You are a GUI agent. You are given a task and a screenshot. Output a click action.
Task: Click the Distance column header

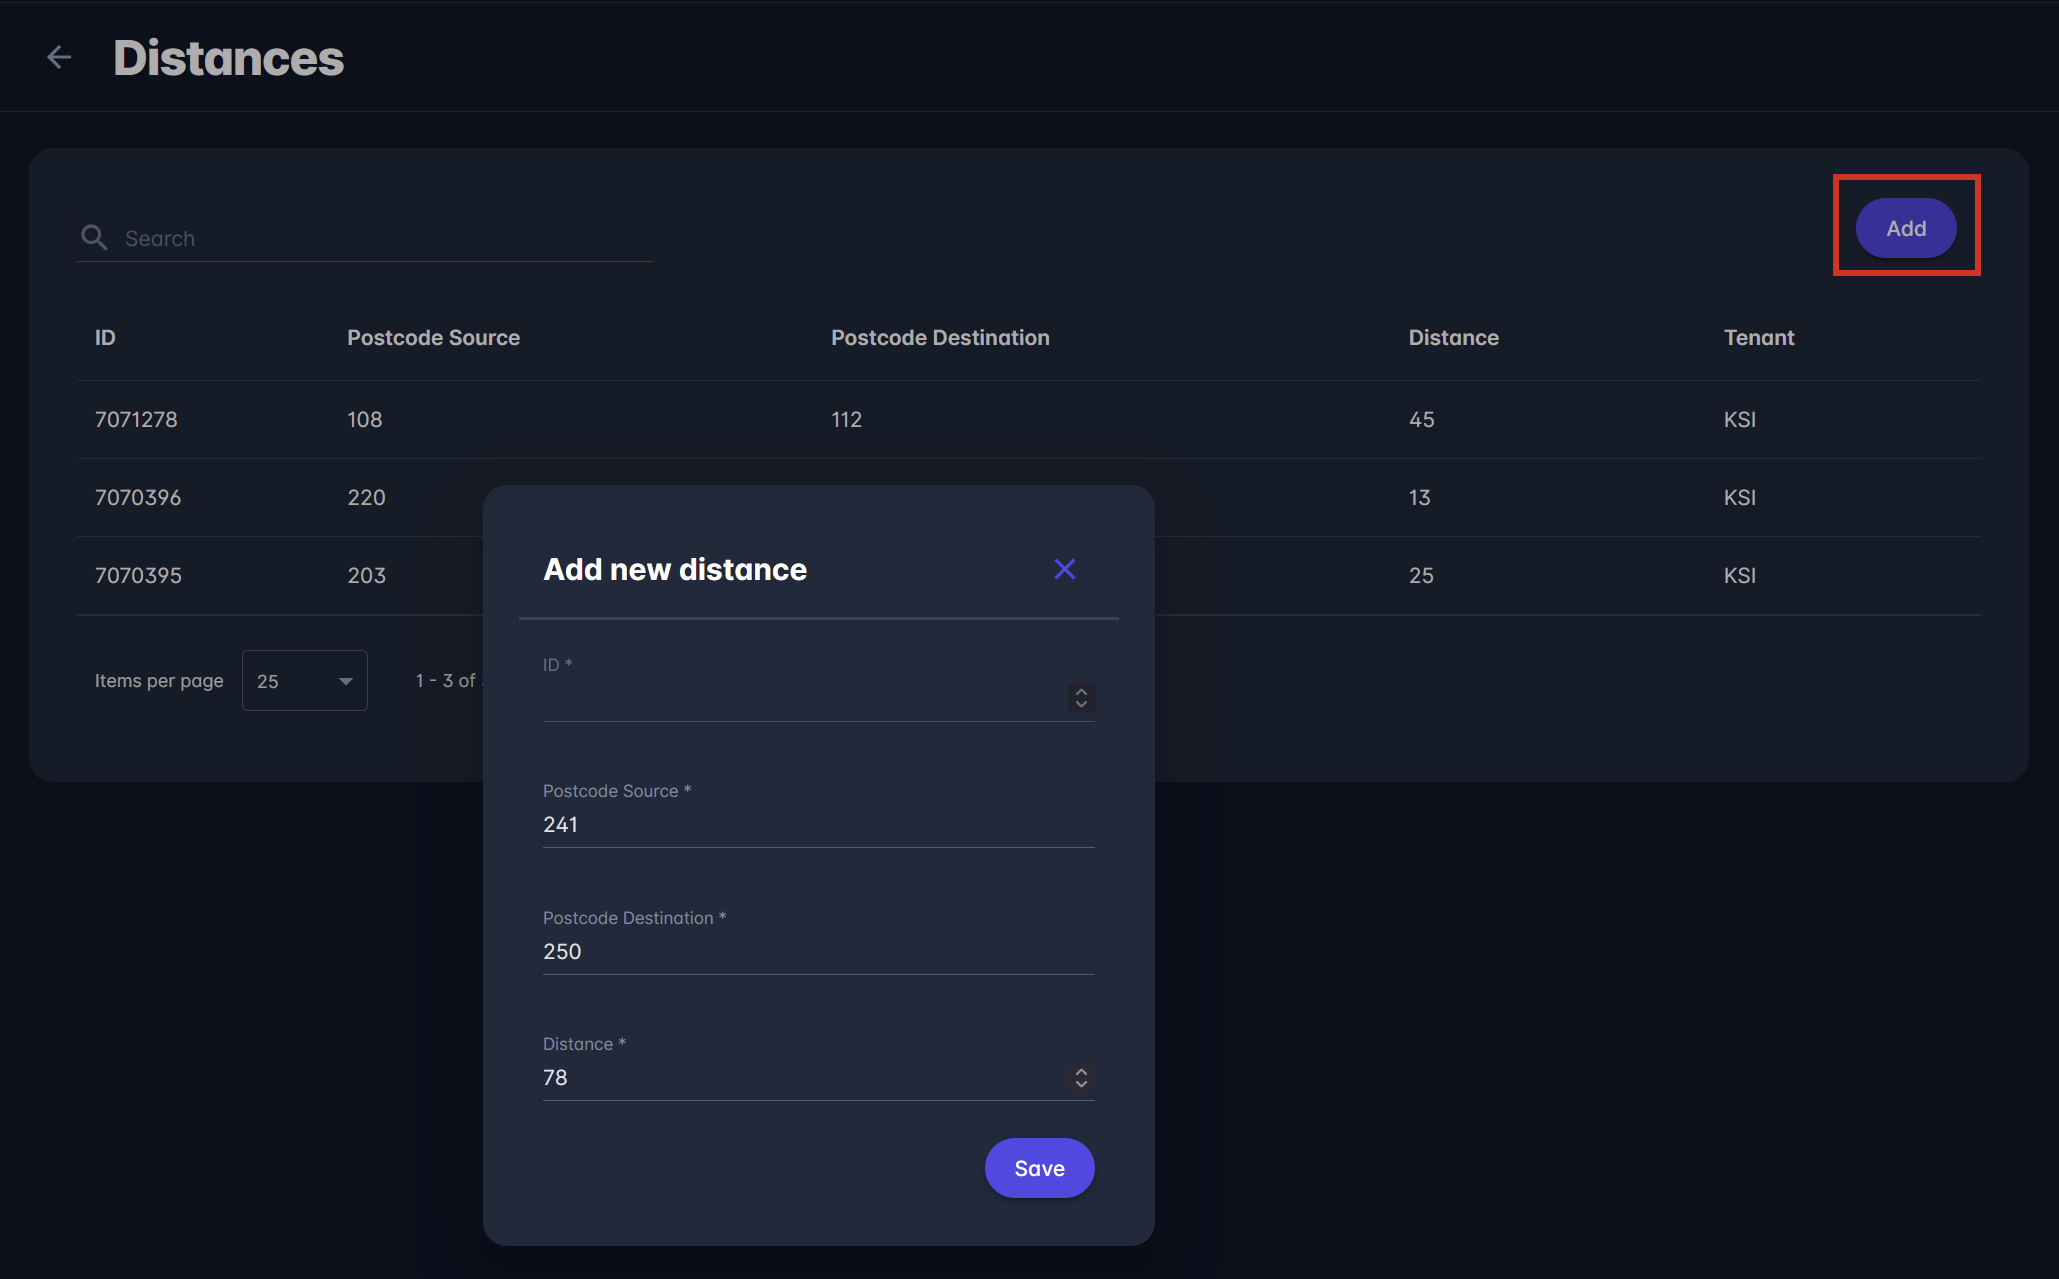pyautogui.click(x=1453, y=338)
